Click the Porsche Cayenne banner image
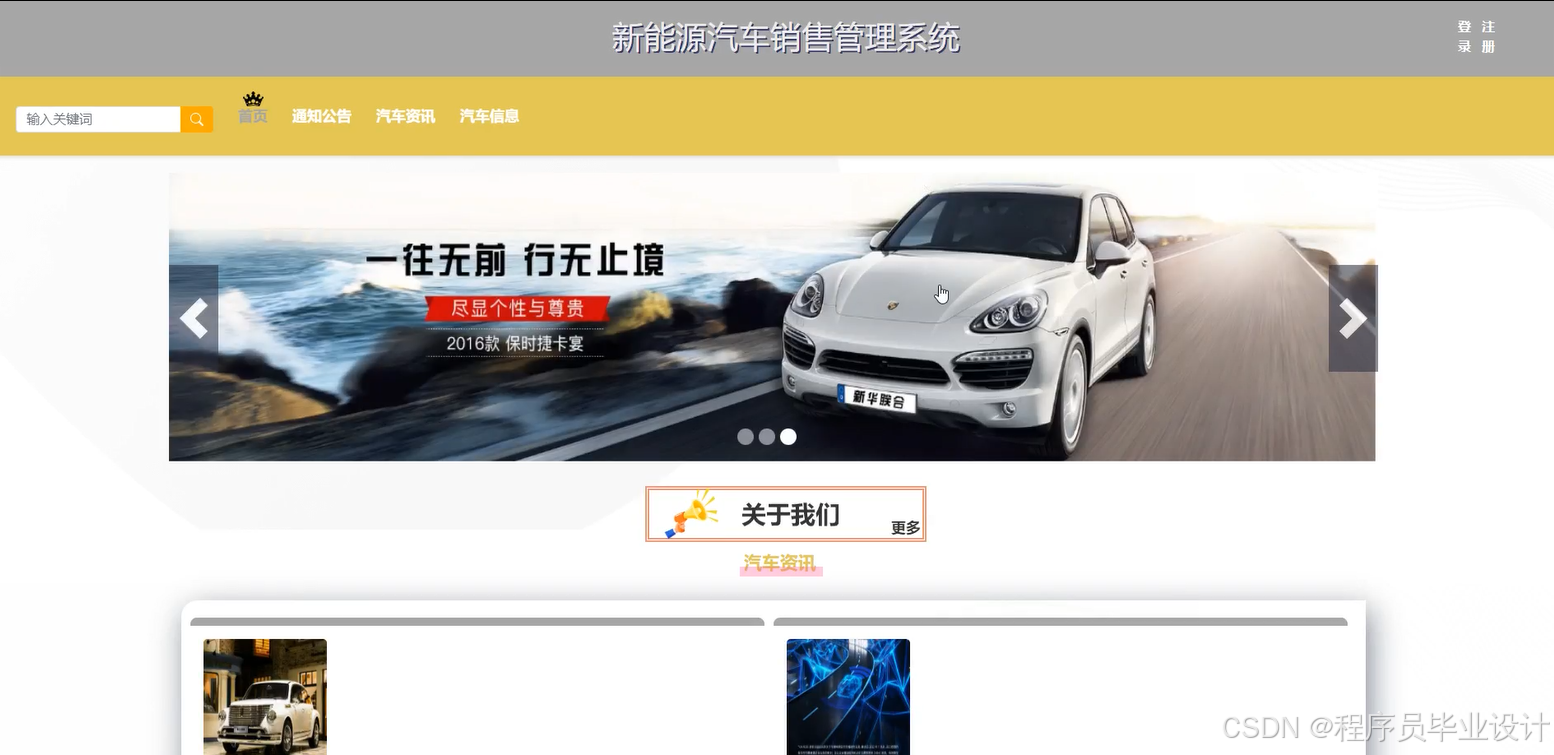The image size is (1554, 755). click(772, 317)
